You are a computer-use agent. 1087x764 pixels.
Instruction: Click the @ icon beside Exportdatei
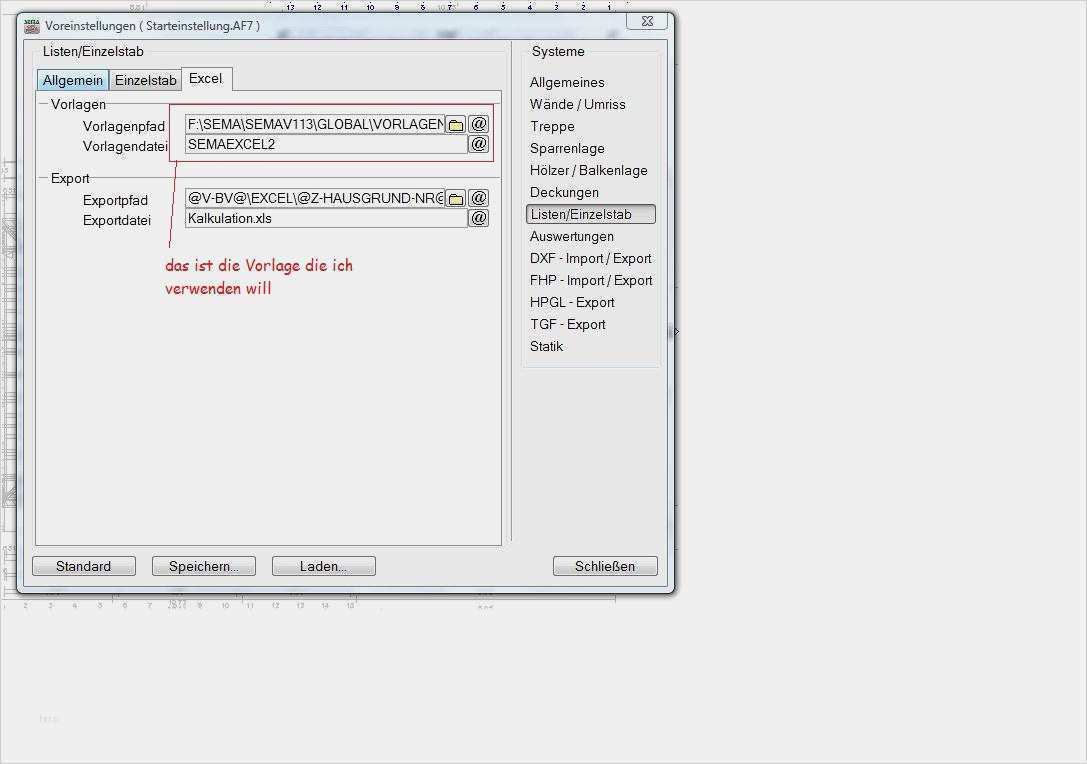478,218
